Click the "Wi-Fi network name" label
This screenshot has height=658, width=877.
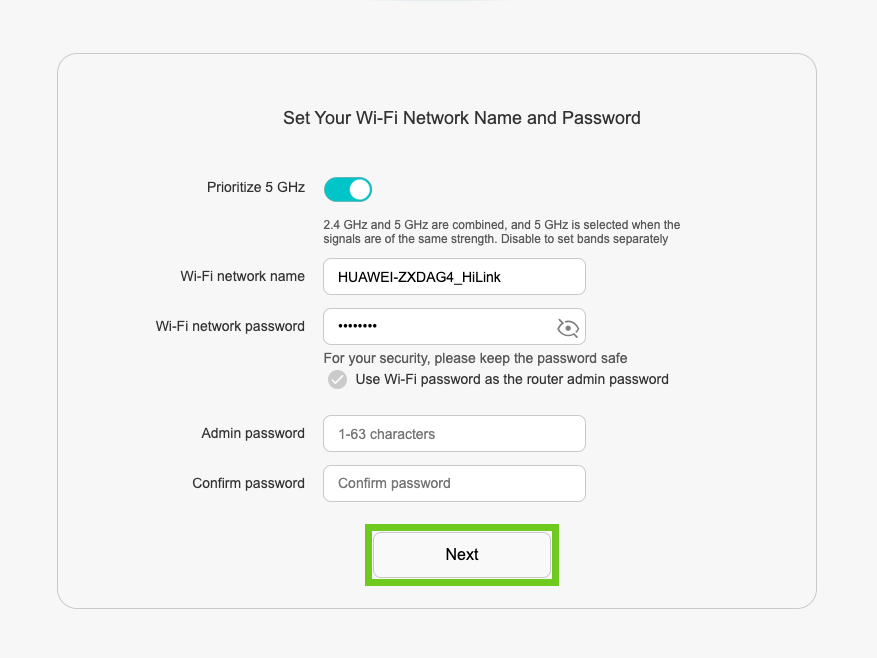coord(242,276)
